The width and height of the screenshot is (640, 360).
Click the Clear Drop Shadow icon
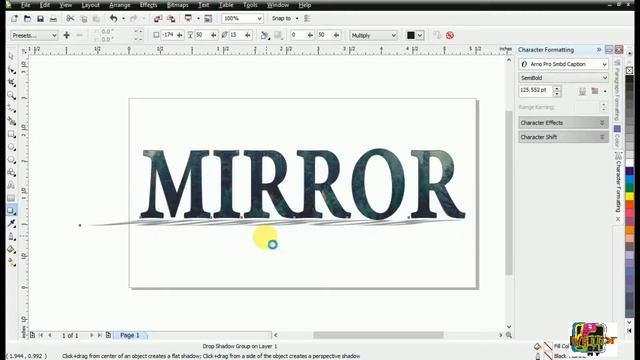pyautogui.click(x=450, y=36)
